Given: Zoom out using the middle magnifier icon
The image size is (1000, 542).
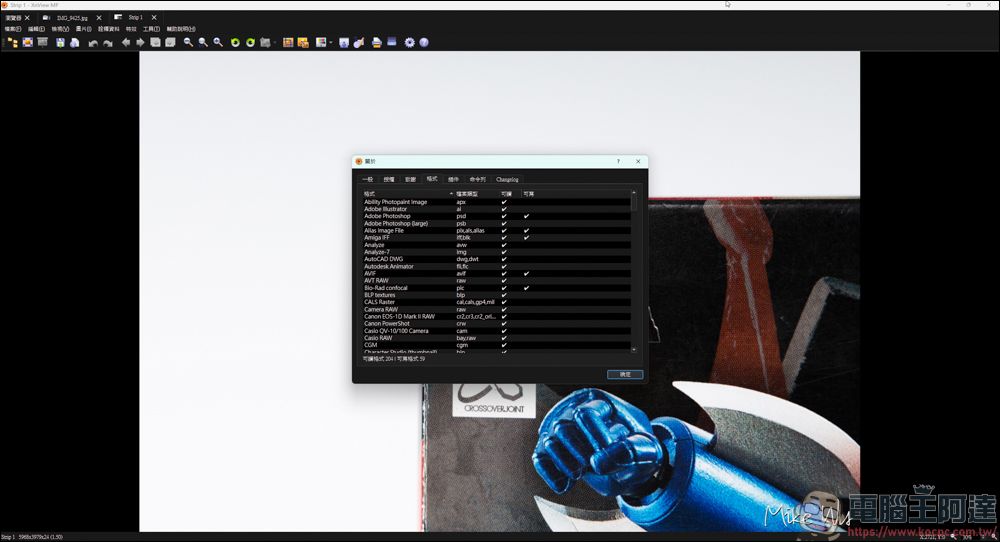Looking at the screenshot, I should 203,43.
